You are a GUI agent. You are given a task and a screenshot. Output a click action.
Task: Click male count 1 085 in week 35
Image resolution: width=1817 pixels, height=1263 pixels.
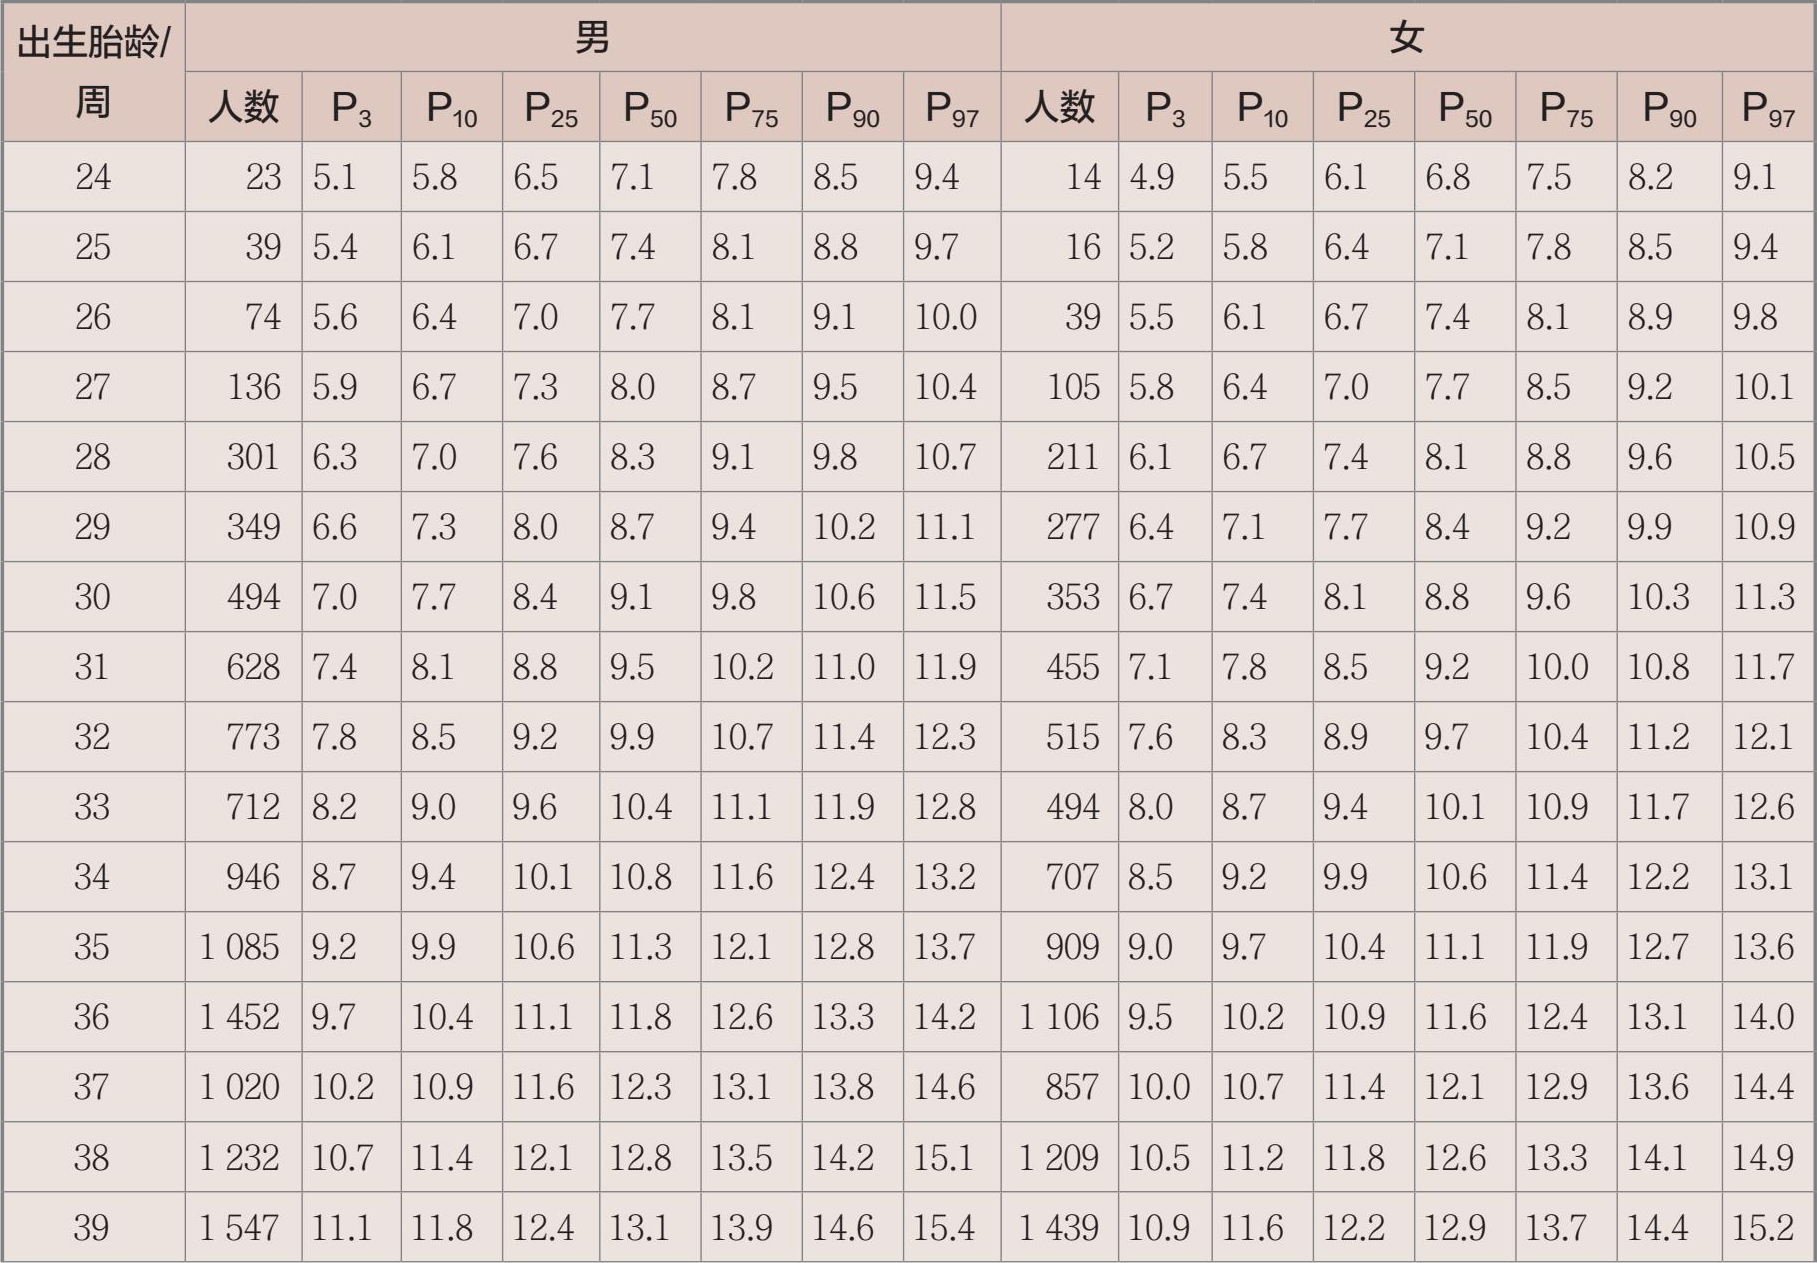tap(240, 947)
